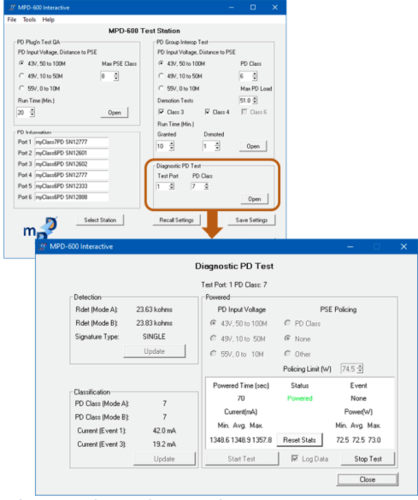Toggle the Class 3 demotion test checkbox
The width and height of the screenshot is (418, 500).
tap(171, 112)
